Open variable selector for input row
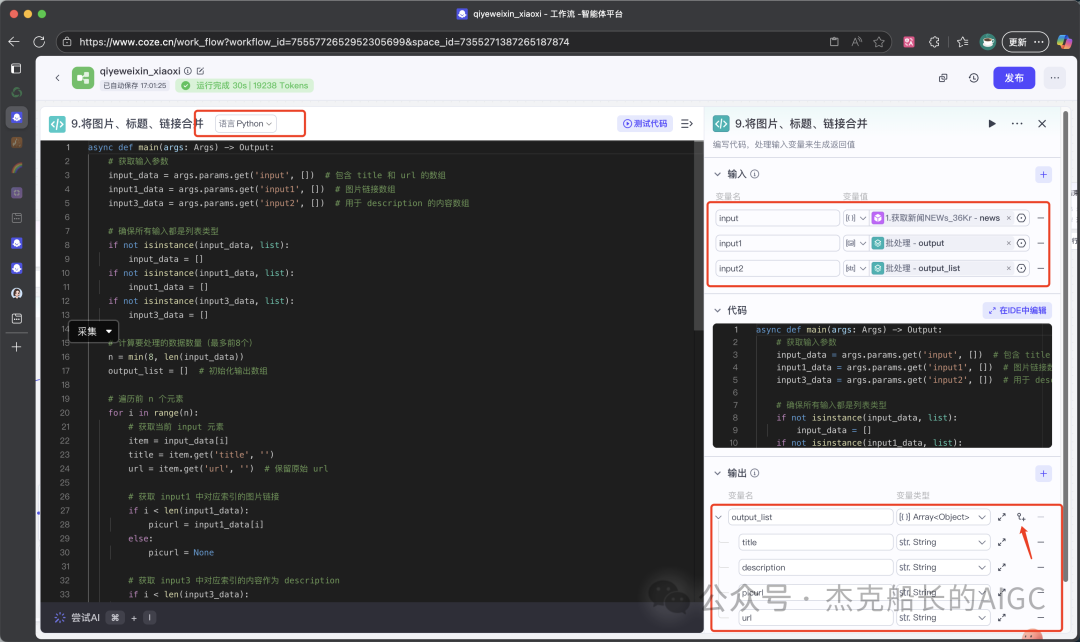This screenshot has height=642, width=1080. tap(1021, 218)
